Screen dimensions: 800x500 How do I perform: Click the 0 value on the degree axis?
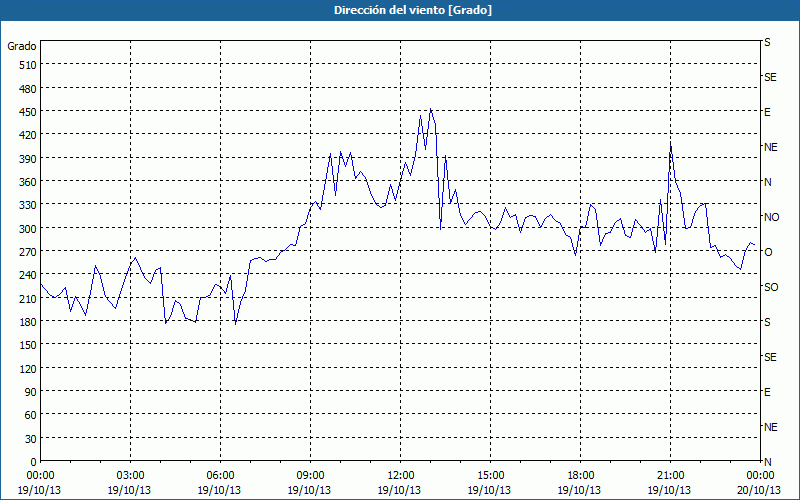tap(34, 462)
